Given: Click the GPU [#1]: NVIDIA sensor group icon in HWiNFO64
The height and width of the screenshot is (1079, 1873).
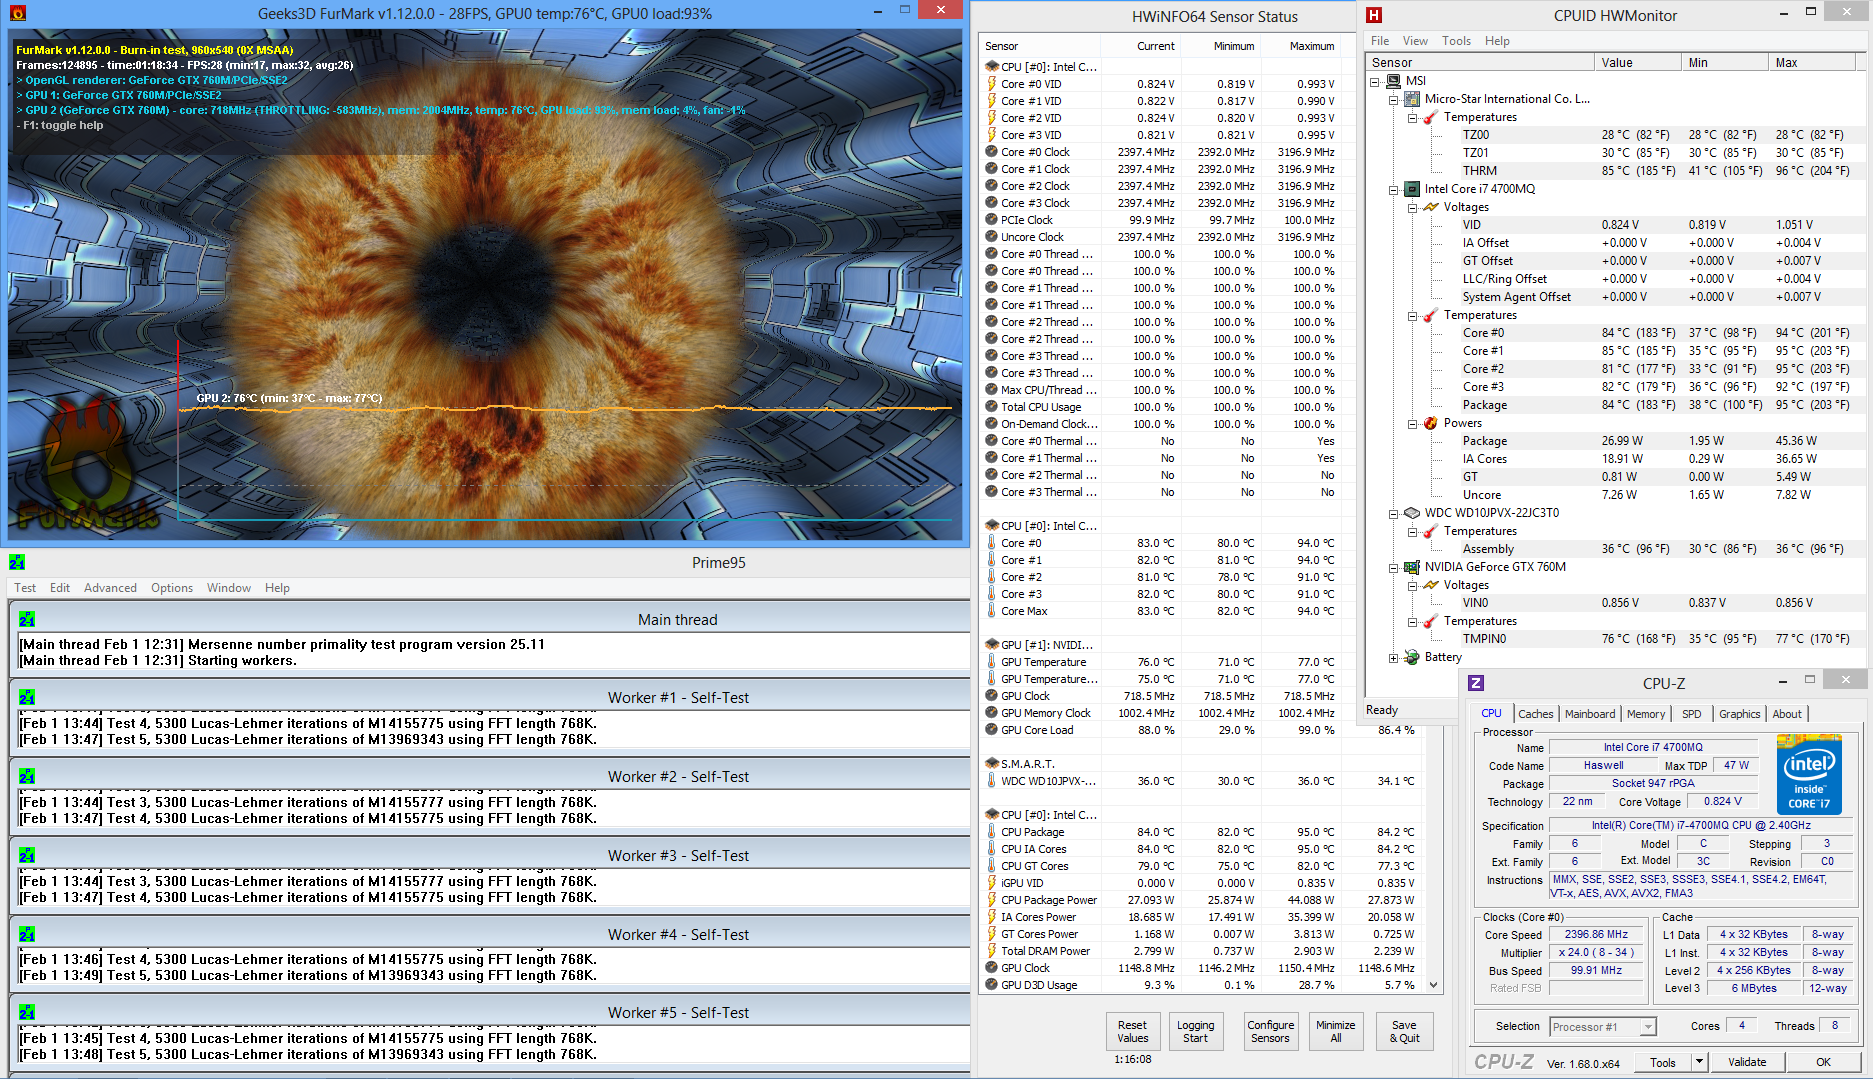Looking at the screenshot, I should click(992, 645).
